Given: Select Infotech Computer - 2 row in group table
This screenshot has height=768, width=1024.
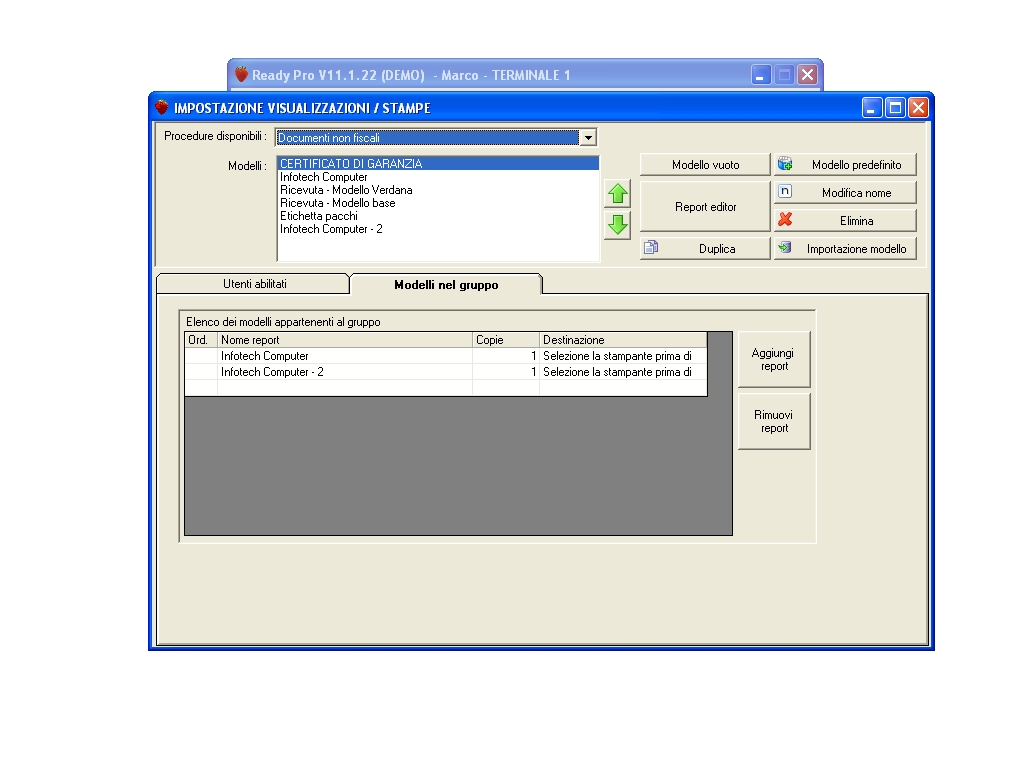Looking at the screenshot, I should point(446,372).
